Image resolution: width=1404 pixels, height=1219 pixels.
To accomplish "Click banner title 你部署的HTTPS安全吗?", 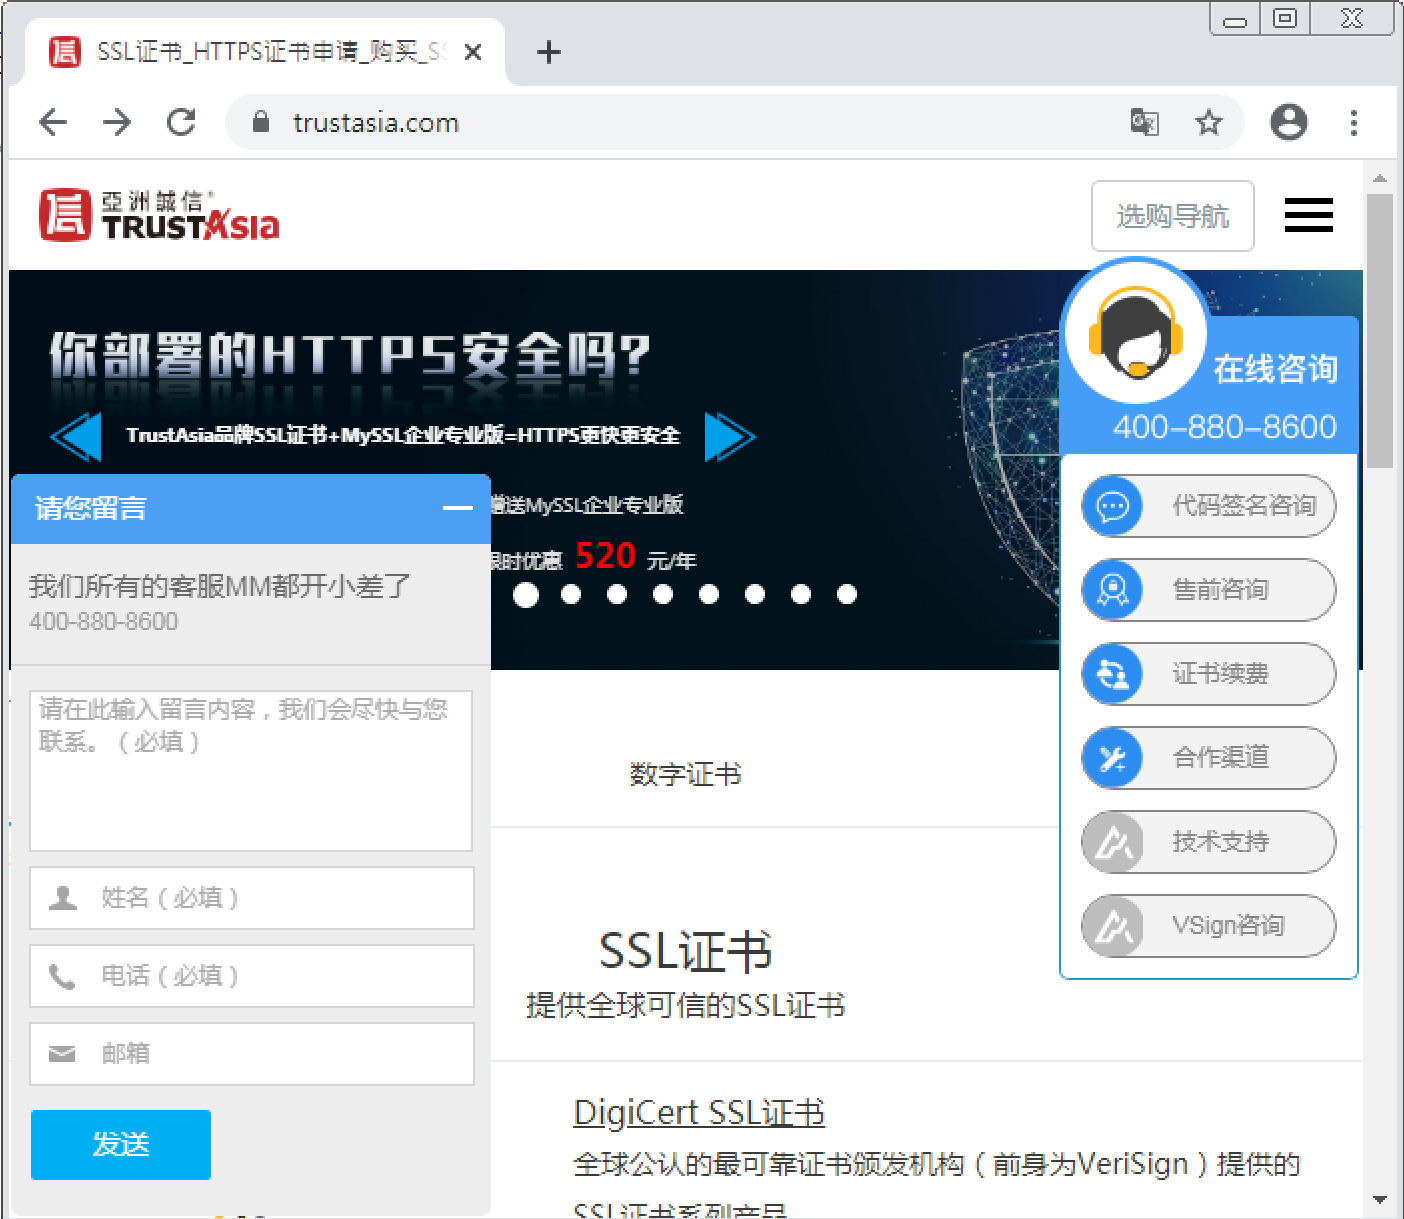I will pos(350,356).
